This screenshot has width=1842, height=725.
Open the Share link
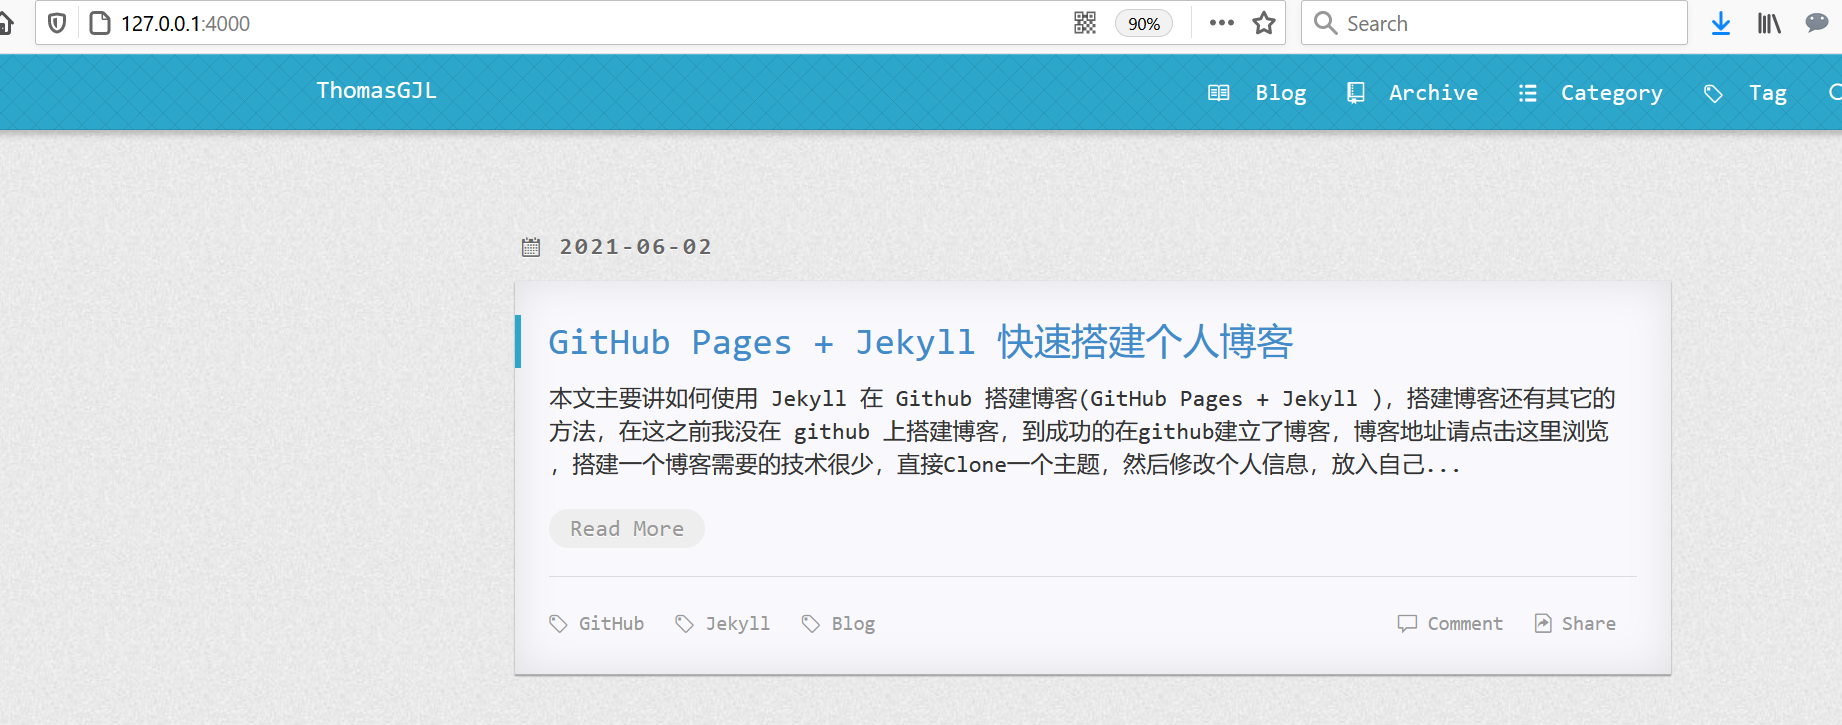coord(1589,624)
